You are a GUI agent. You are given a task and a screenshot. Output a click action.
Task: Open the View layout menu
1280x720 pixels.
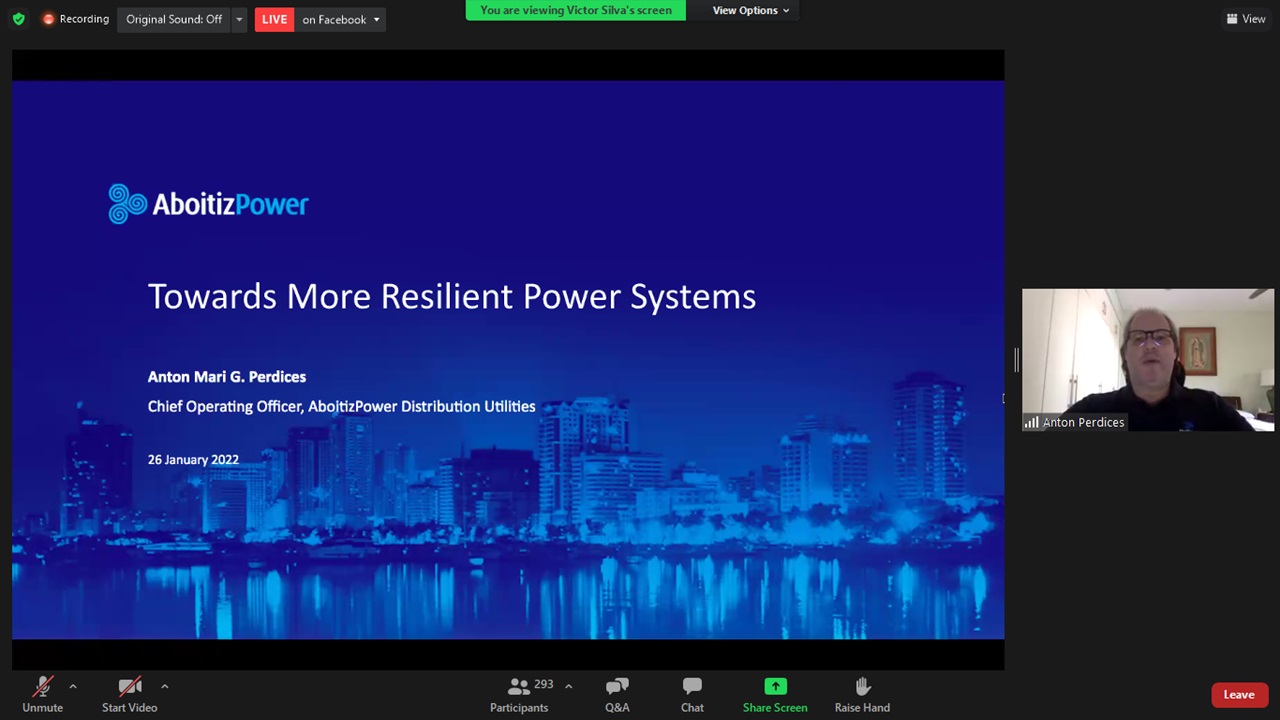1246,19
